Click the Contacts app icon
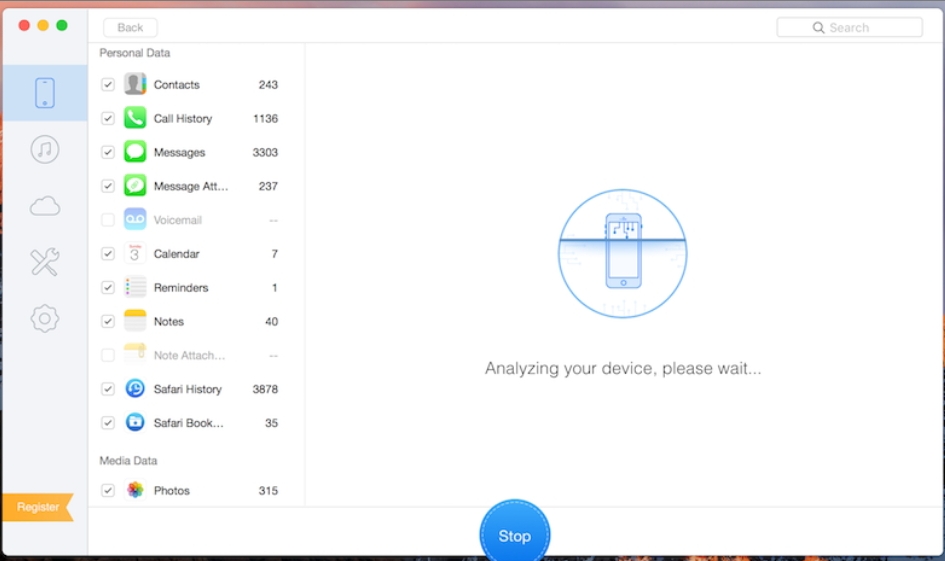 pos(135,84)
